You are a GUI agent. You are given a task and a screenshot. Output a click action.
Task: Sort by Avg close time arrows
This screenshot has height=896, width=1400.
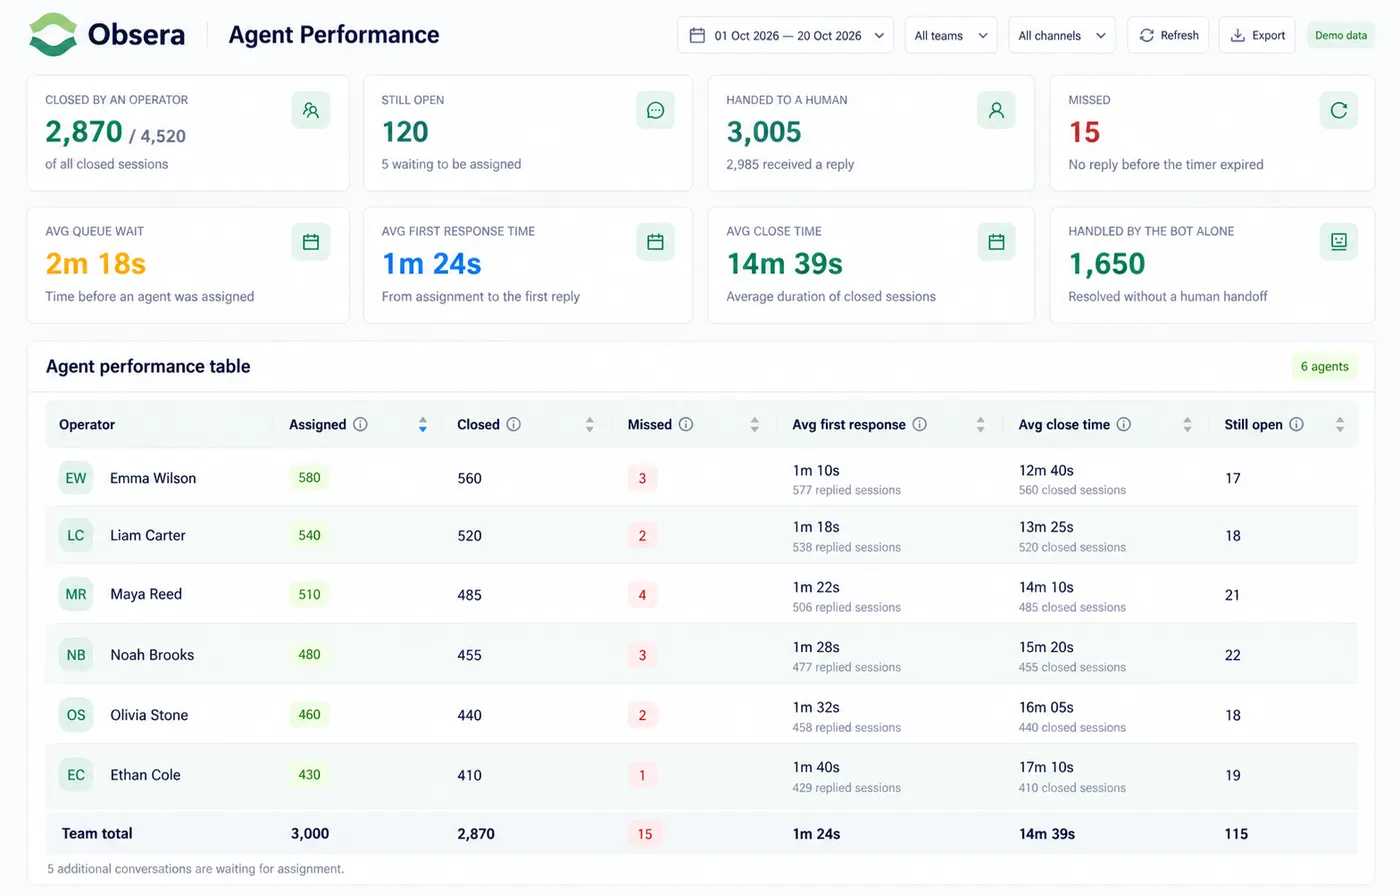click(1187, 424)
